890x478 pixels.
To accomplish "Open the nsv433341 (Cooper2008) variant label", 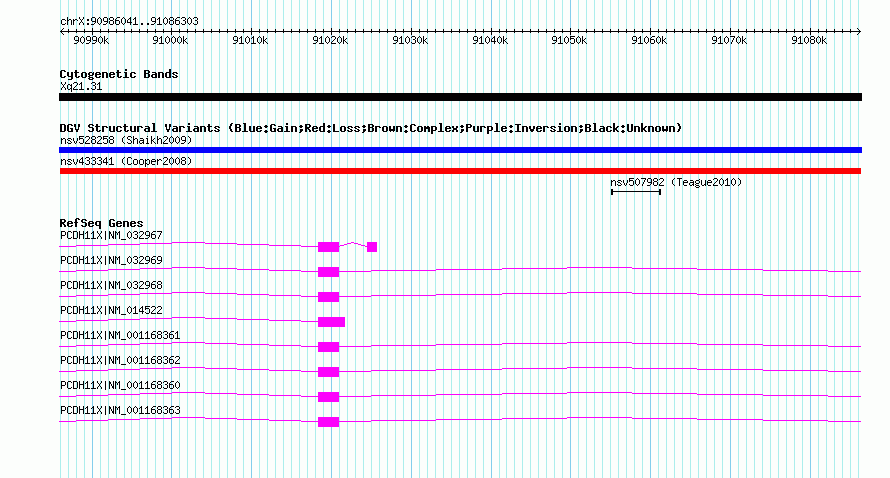I will point(126,161).
